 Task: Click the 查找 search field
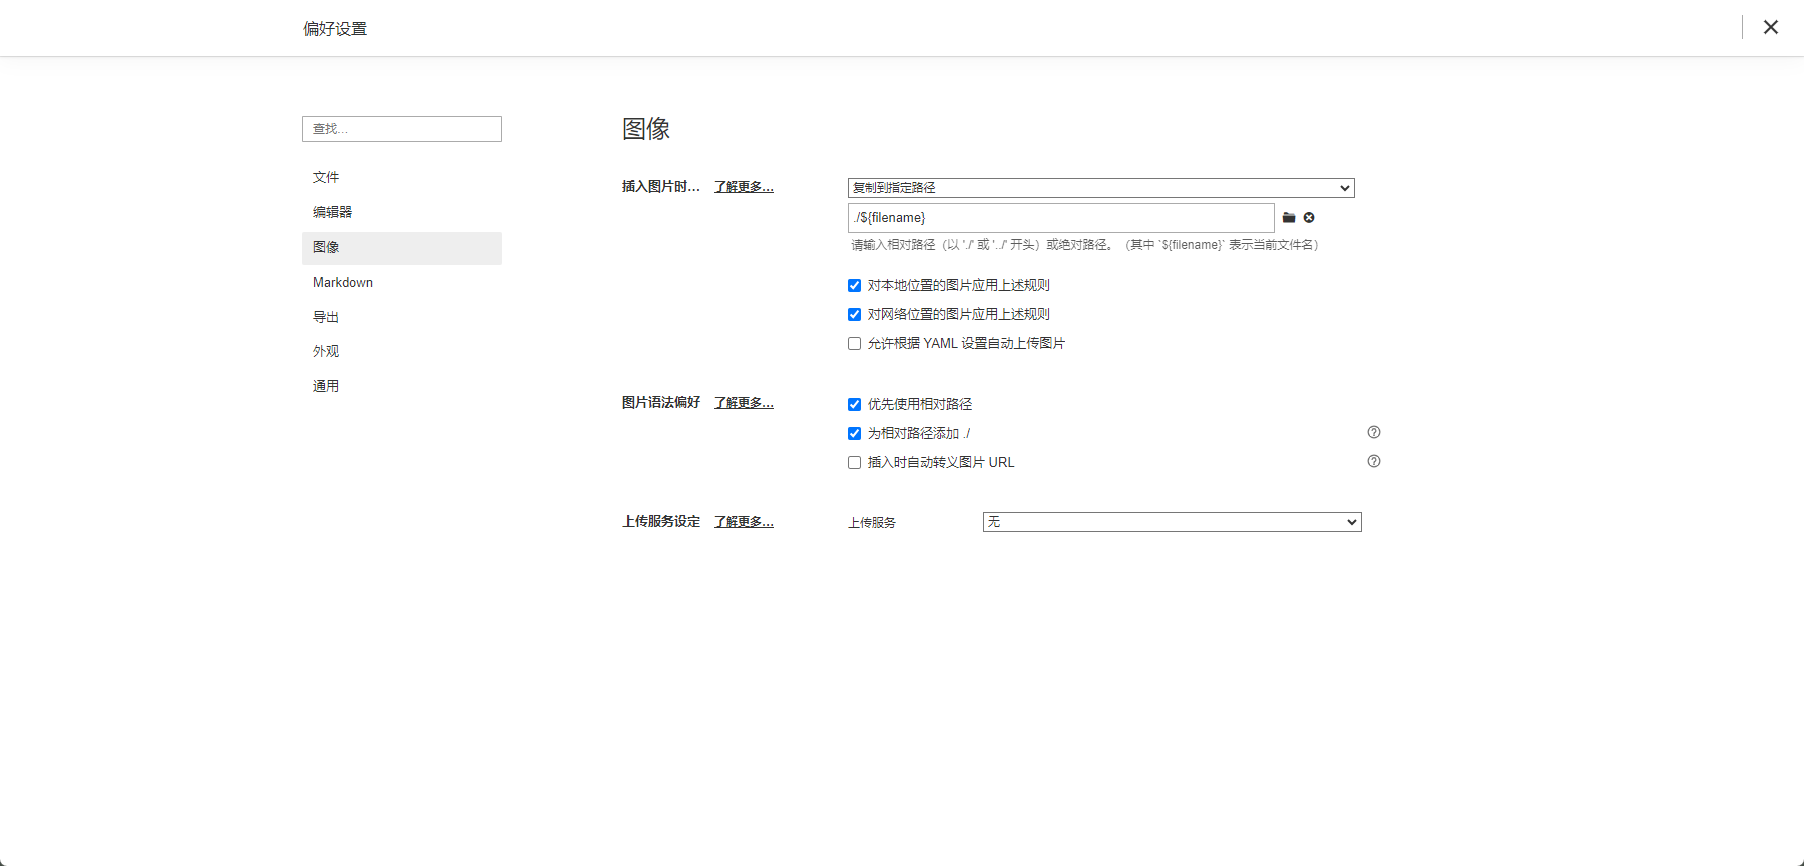(x=402, y=129)
